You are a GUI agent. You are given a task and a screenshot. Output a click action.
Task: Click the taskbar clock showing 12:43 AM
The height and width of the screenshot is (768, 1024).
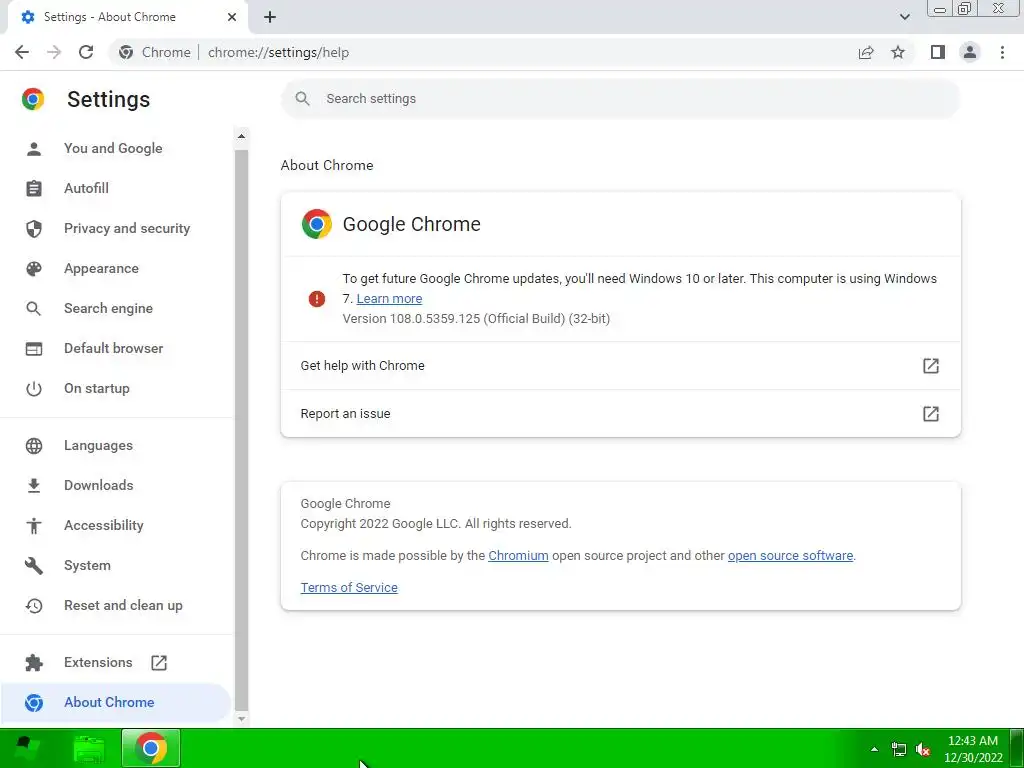pyautogui.click(x=973, y=749)
